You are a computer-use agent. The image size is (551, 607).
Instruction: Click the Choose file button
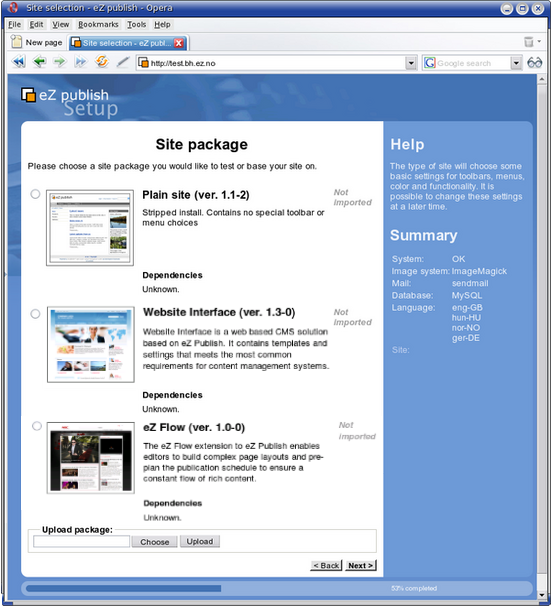[x=154, y=542]
